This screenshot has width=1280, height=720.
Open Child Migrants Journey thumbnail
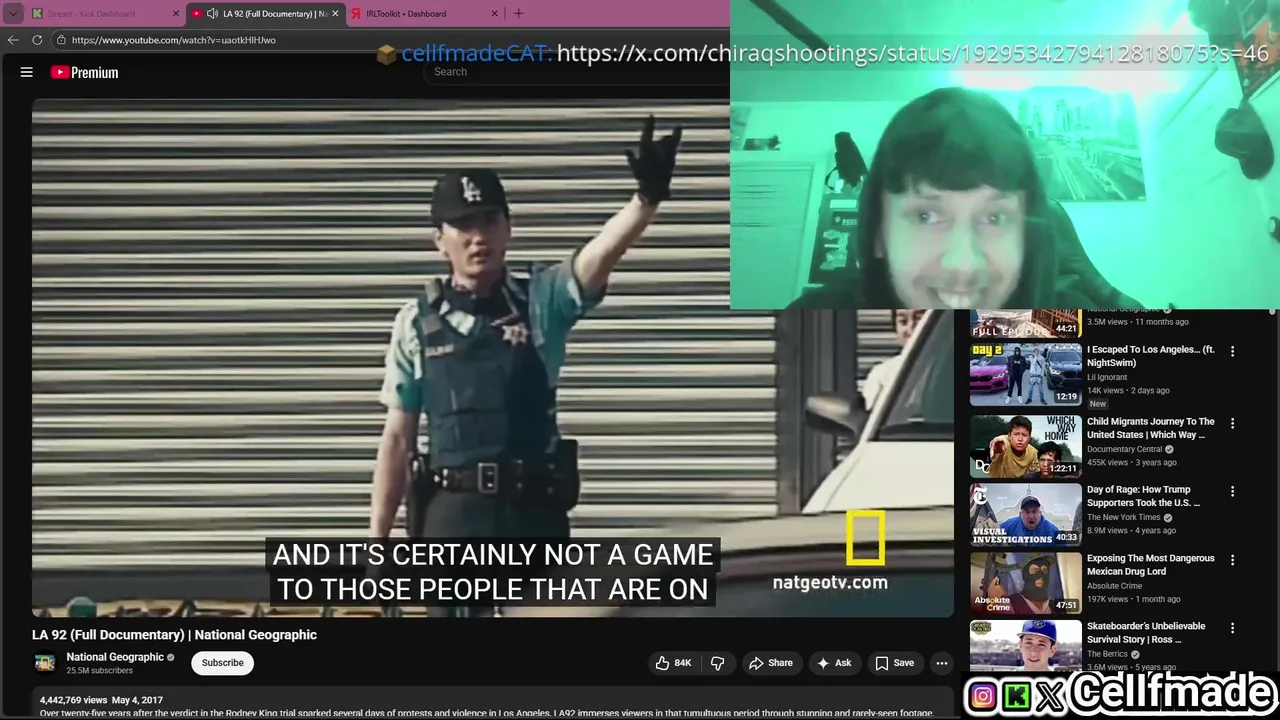click(x=1025, y=447)
